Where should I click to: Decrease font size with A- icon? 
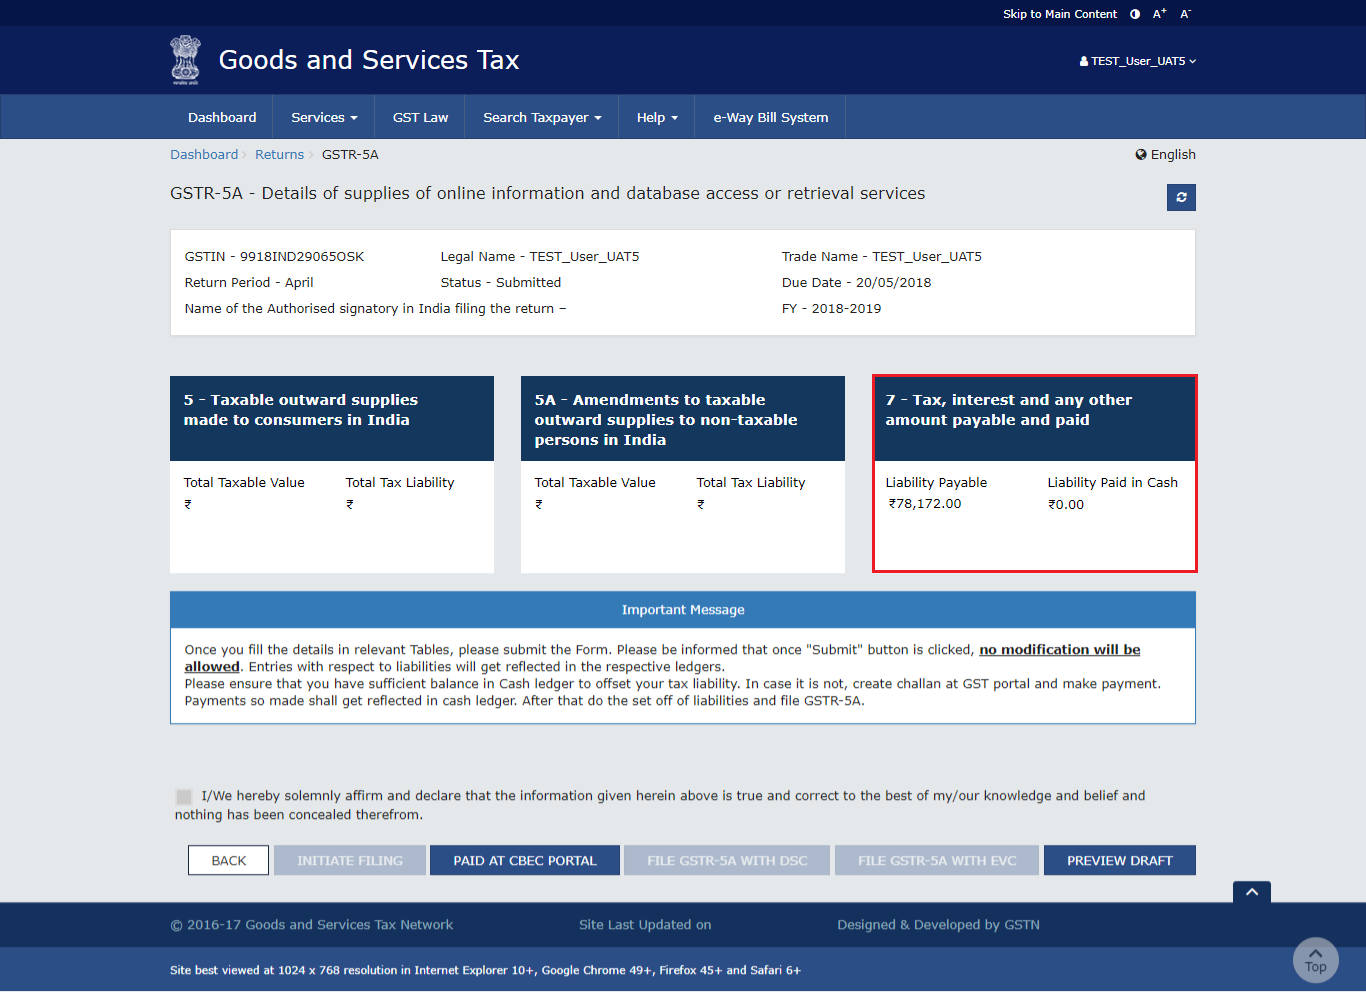1185,14
